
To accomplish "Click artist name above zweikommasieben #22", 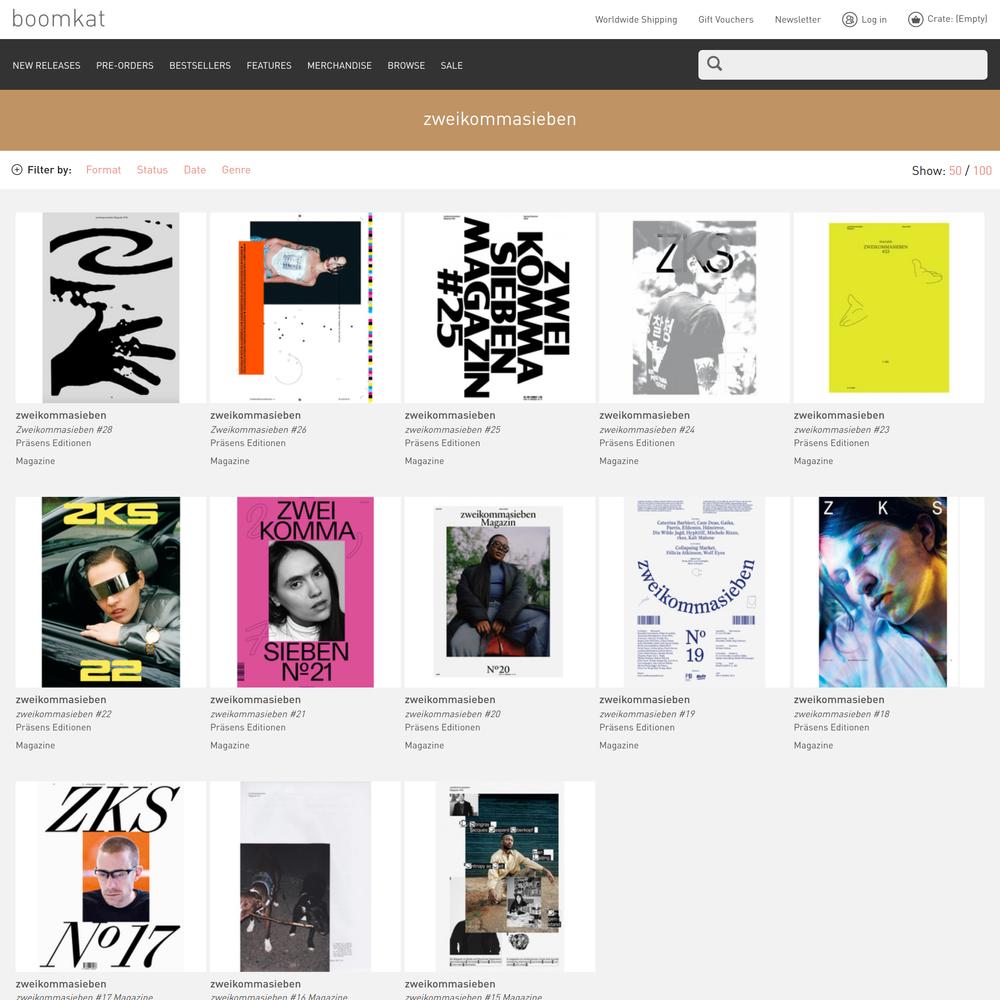I will pos(61,700).
